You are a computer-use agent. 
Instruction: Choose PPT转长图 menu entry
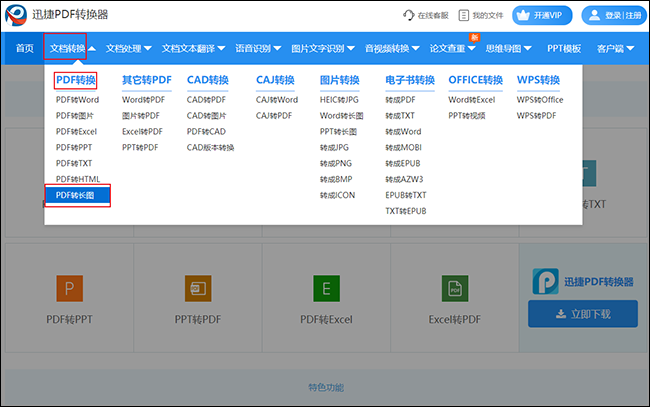338,131
